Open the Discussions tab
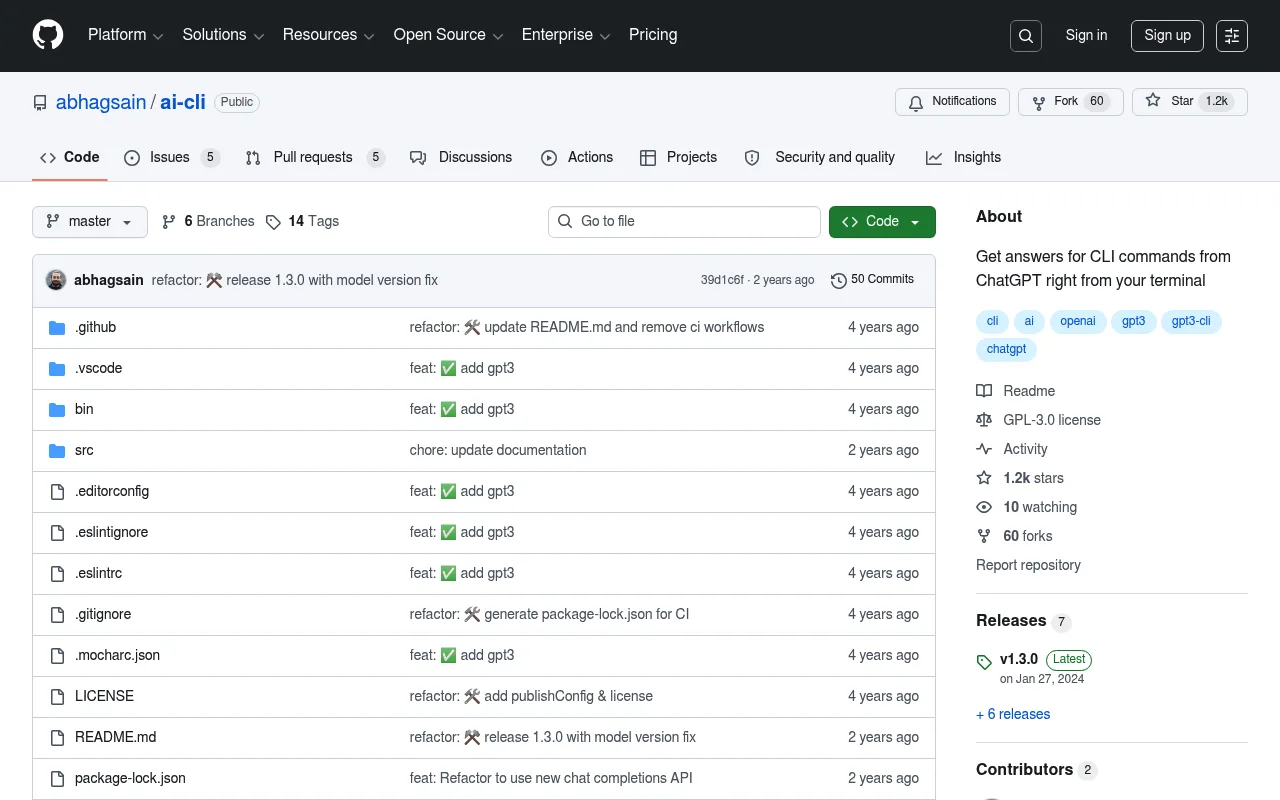 coord(461,157)
